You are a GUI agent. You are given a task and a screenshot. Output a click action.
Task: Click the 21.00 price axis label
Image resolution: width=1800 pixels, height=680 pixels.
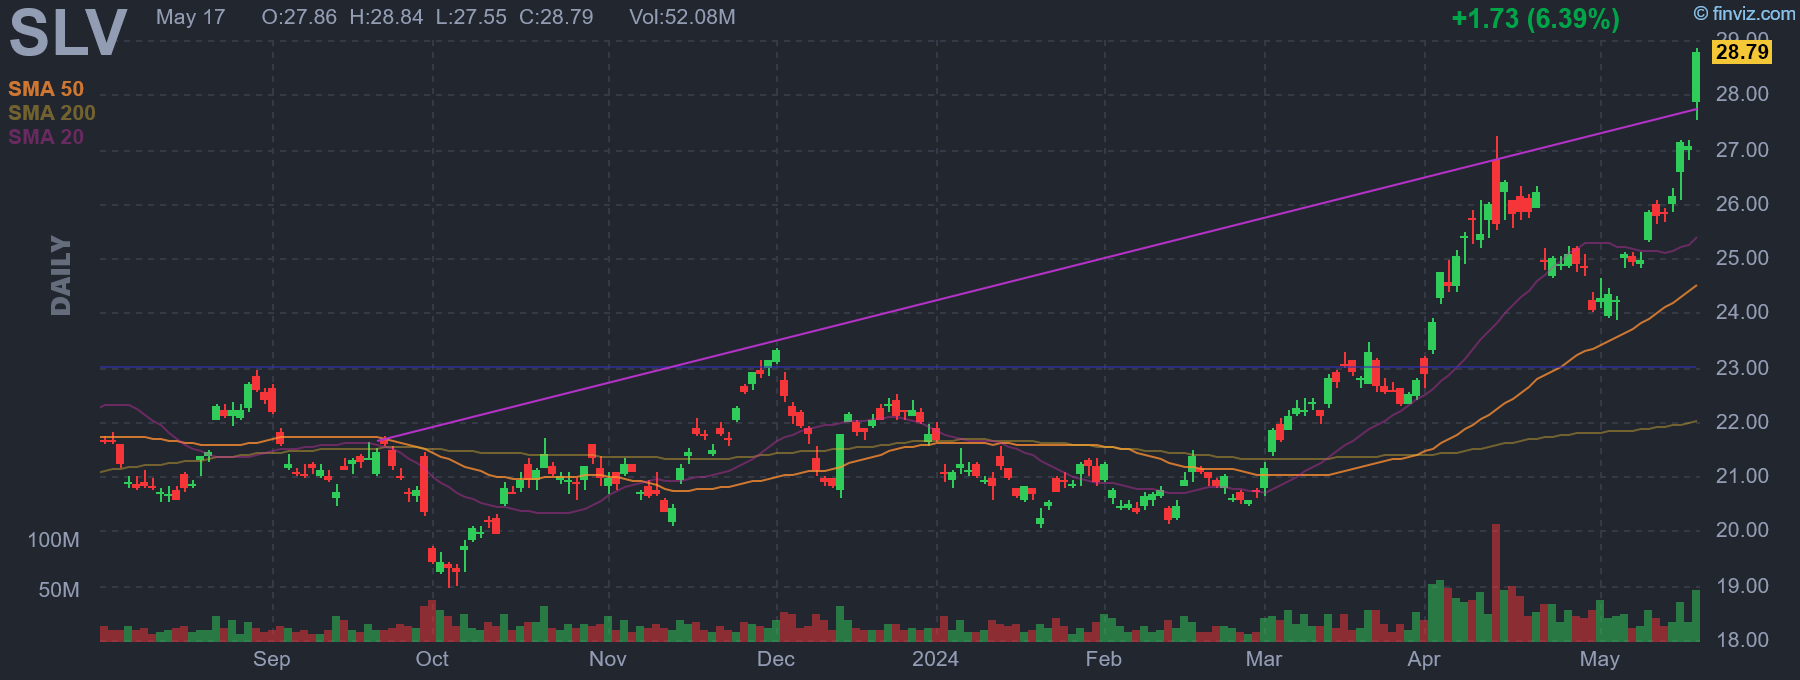(x=1742, y=476)
